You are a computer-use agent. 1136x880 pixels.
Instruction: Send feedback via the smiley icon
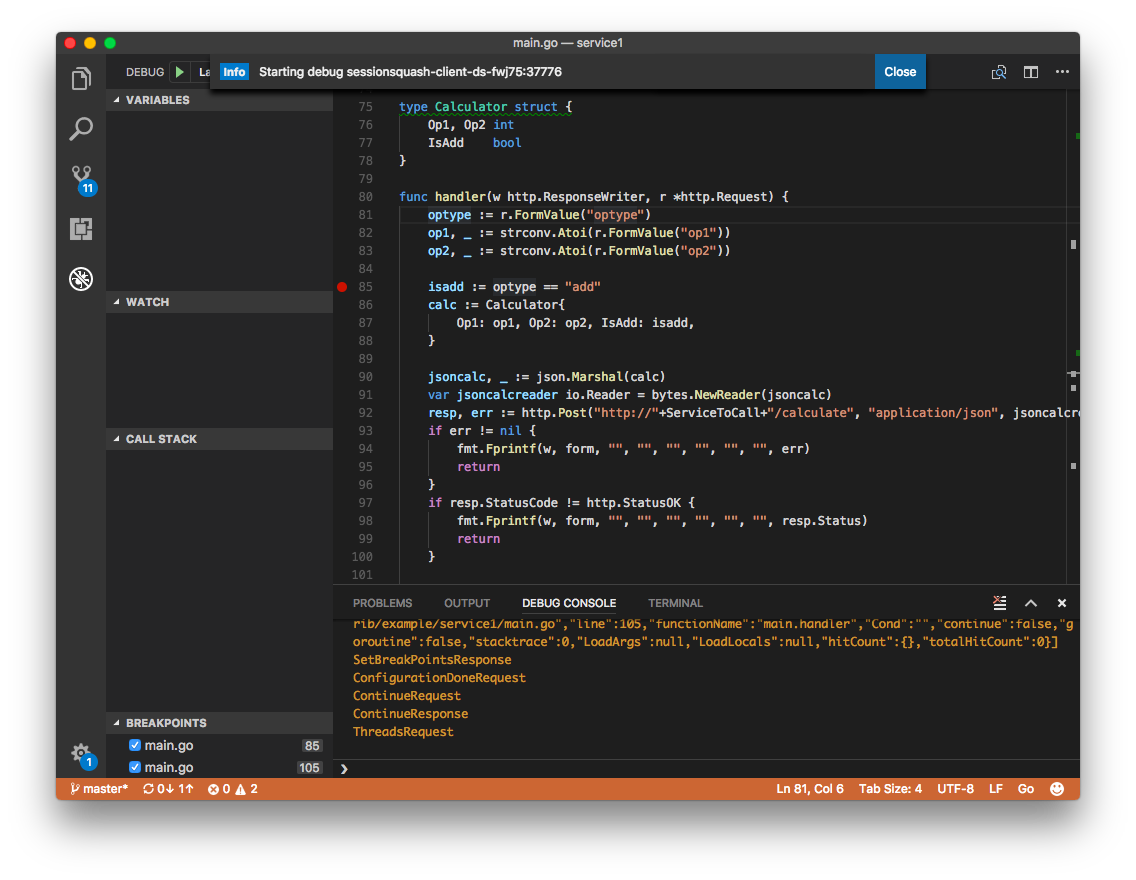pyautogui.click(x=1057, y=789)
